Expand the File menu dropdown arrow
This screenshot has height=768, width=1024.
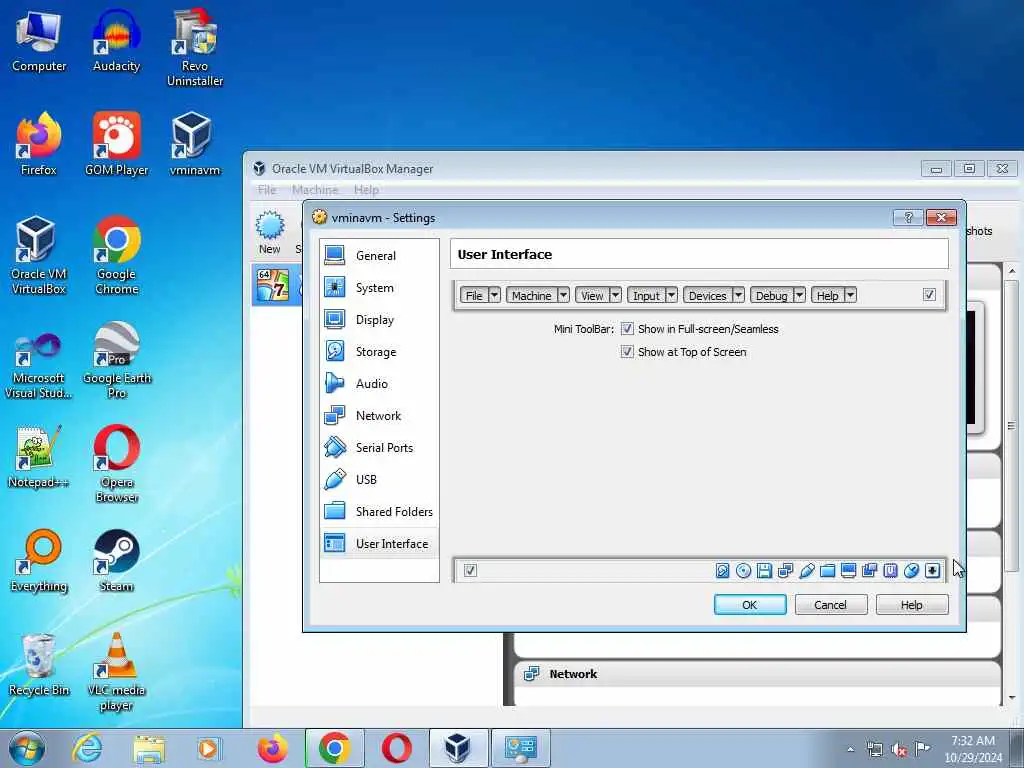494,295
